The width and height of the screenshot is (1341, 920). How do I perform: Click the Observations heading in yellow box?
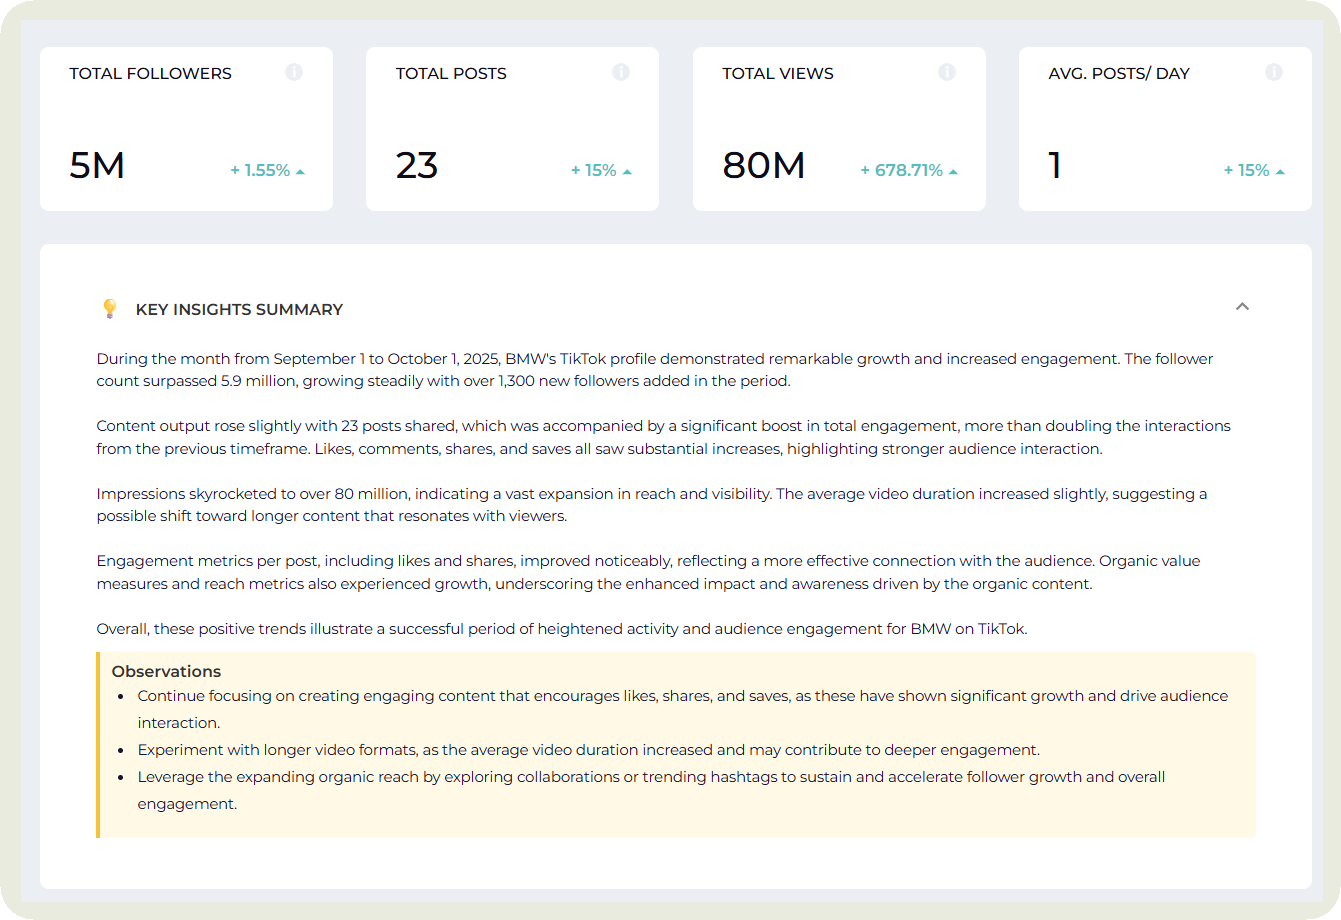(x=166, y=672)
